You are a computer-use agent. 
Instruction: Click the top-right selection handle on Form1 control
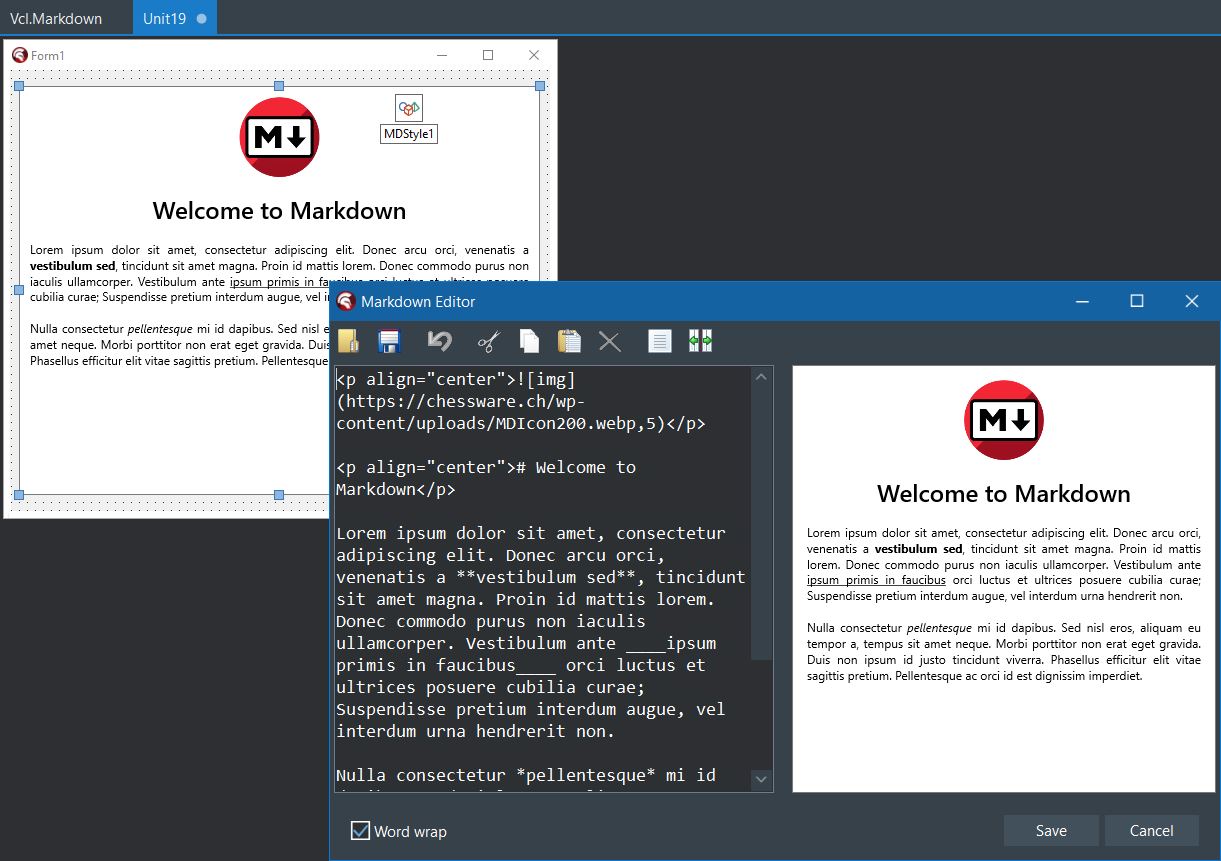[x=540, y=87]
